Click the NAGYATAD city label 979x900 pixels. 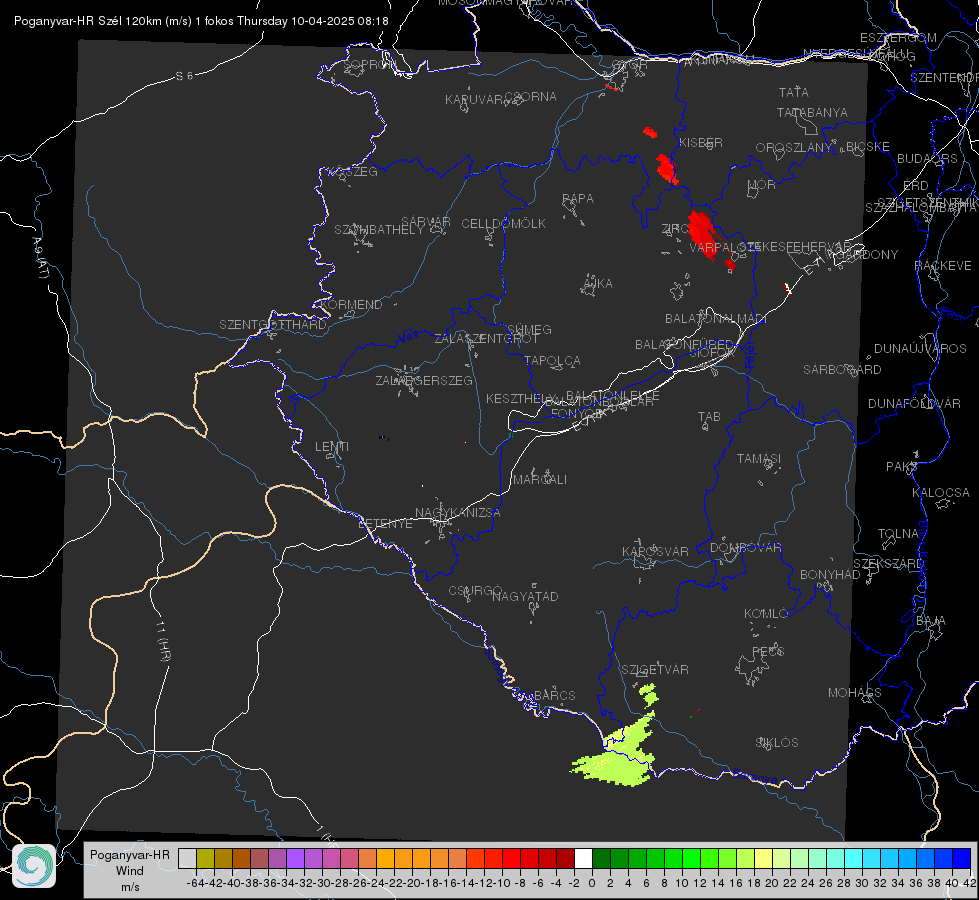(525, 596)
